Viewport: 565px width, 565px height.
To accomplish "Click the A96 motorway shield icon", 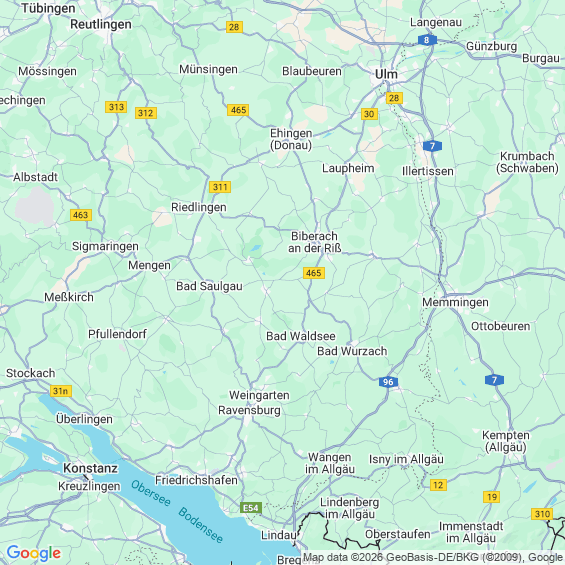I will click(388, 382).
